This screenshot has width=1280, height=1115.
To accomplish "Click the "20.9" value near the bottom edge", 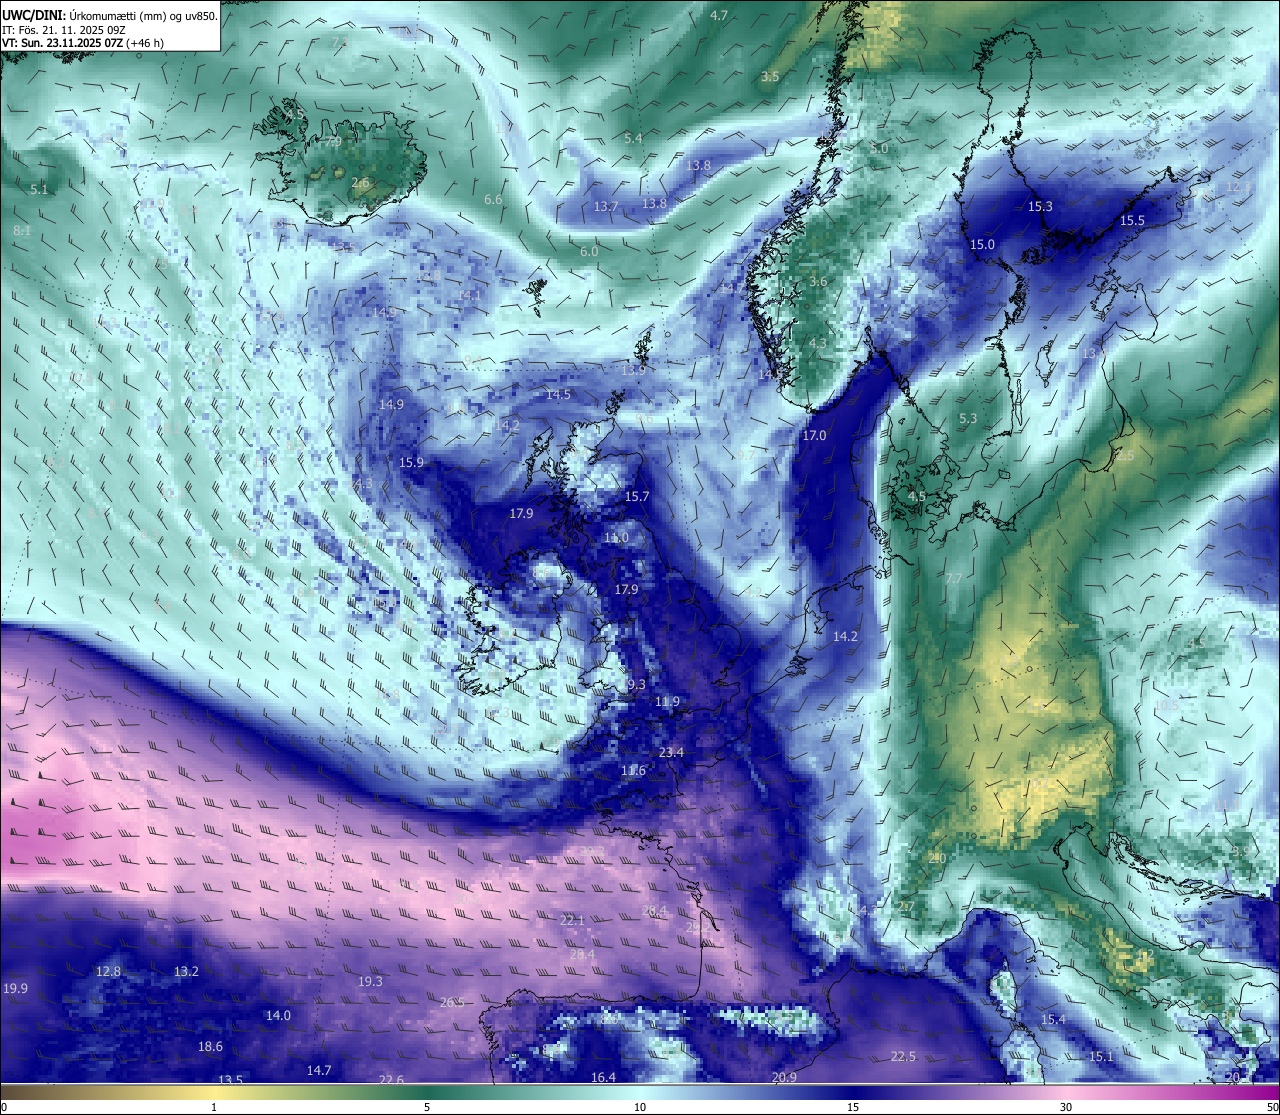I will [x=784, y=1077].
